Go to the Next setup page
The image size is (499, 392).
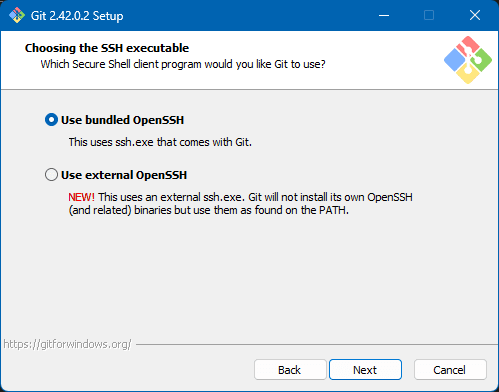[x=365, y=370]
